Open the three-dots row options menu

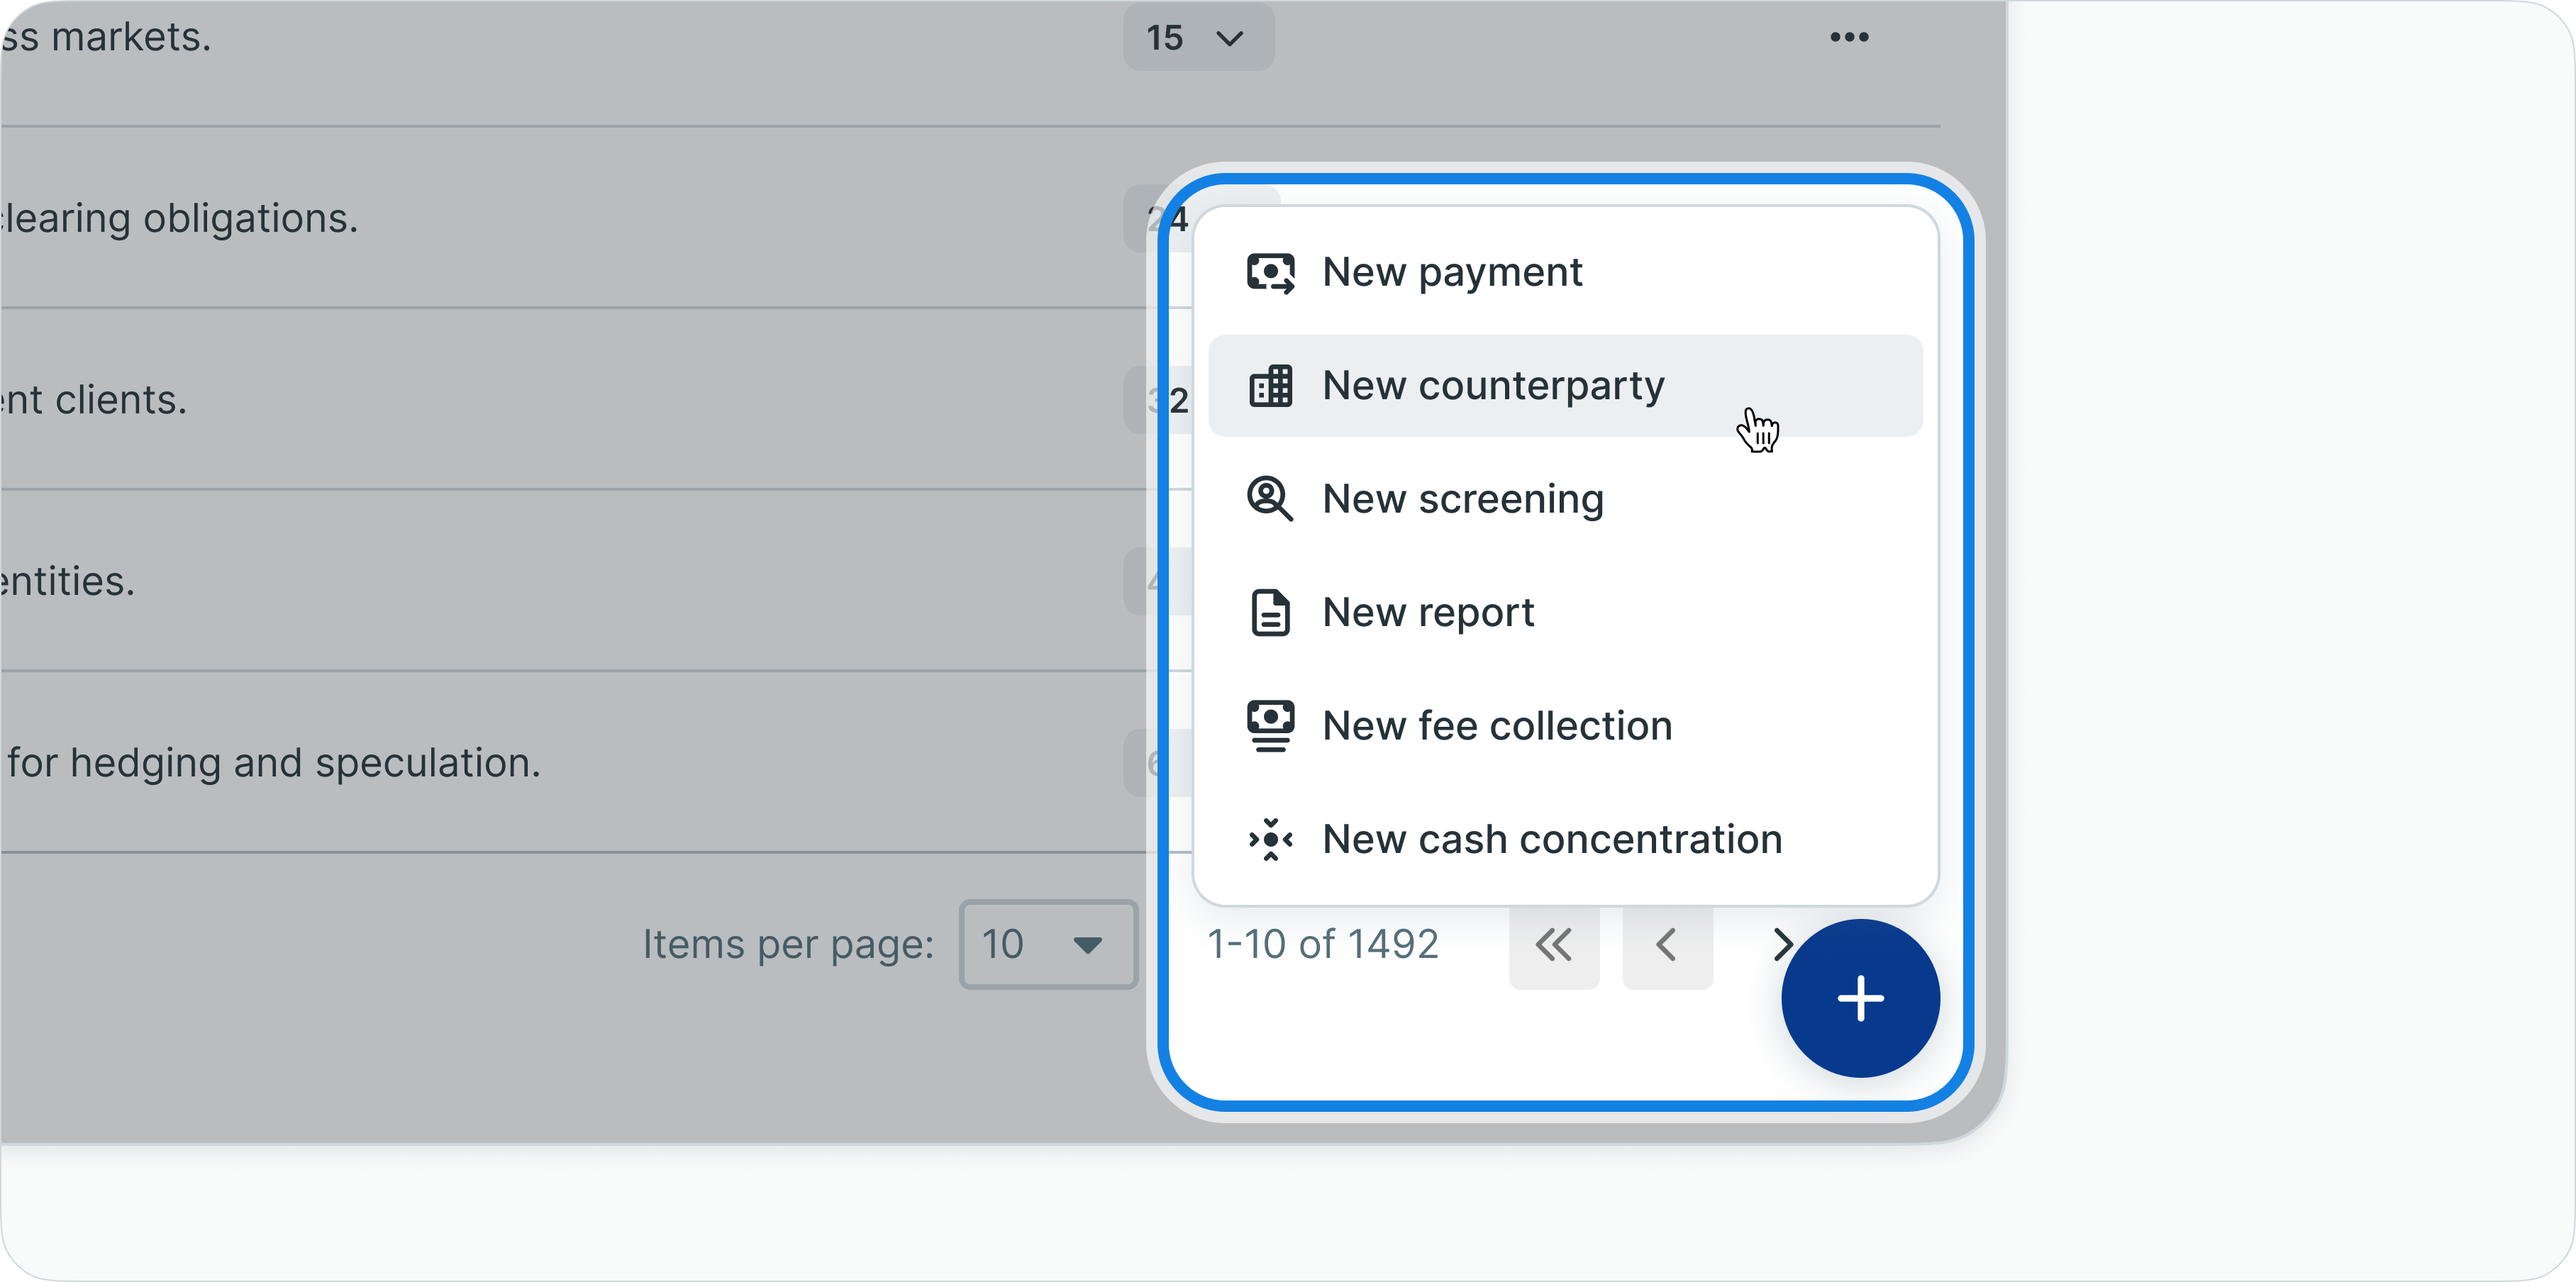[x=1849, y=38]
